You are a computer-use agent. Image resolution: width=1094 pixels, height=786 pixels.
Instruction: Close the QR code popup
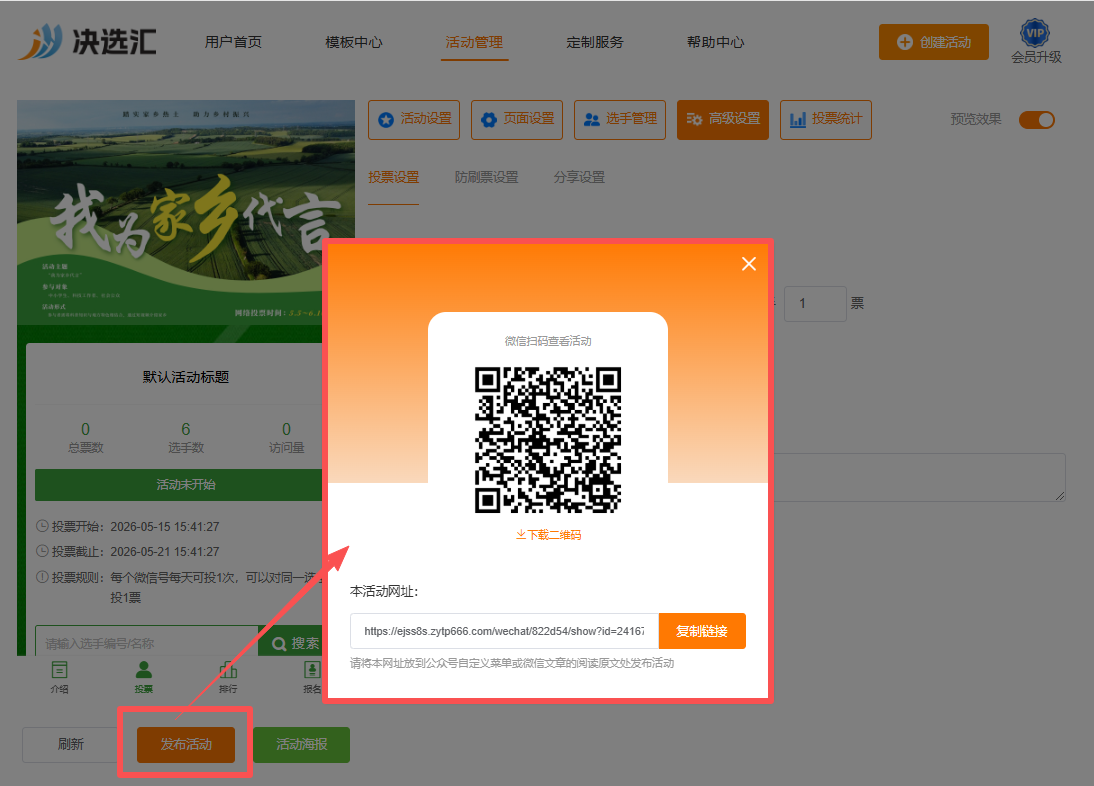point(749,264)
